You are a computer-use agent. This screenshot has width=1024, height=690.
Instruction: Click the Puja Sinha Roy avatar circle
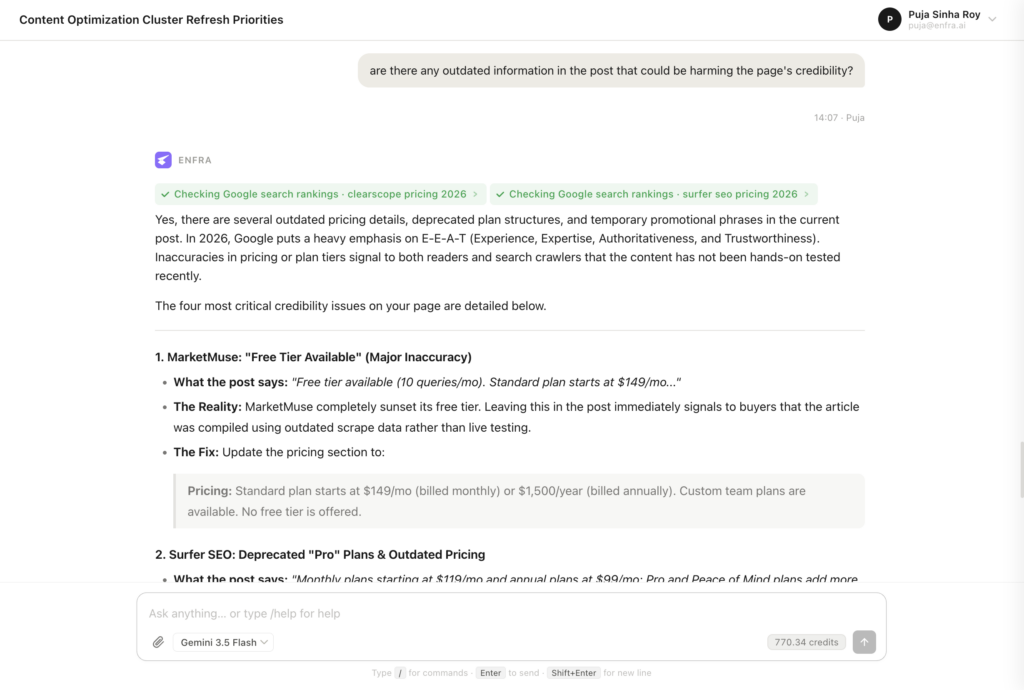coord(889,20)
